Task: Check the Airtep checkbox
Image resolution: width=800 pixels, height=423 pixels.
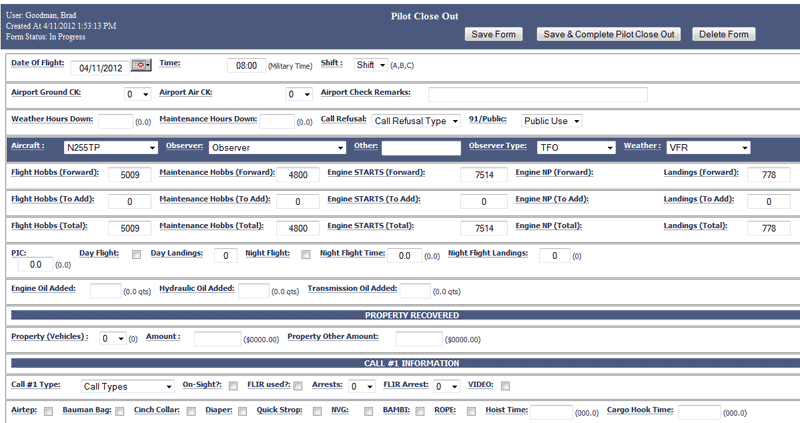Action: [48, 411]
